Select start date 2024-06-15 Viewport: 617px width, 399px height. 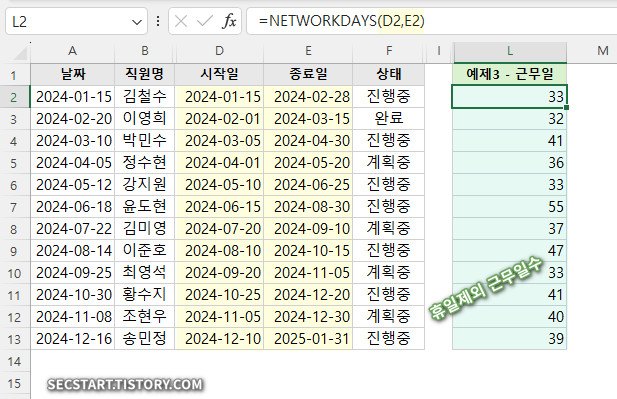tap(219, 207)
